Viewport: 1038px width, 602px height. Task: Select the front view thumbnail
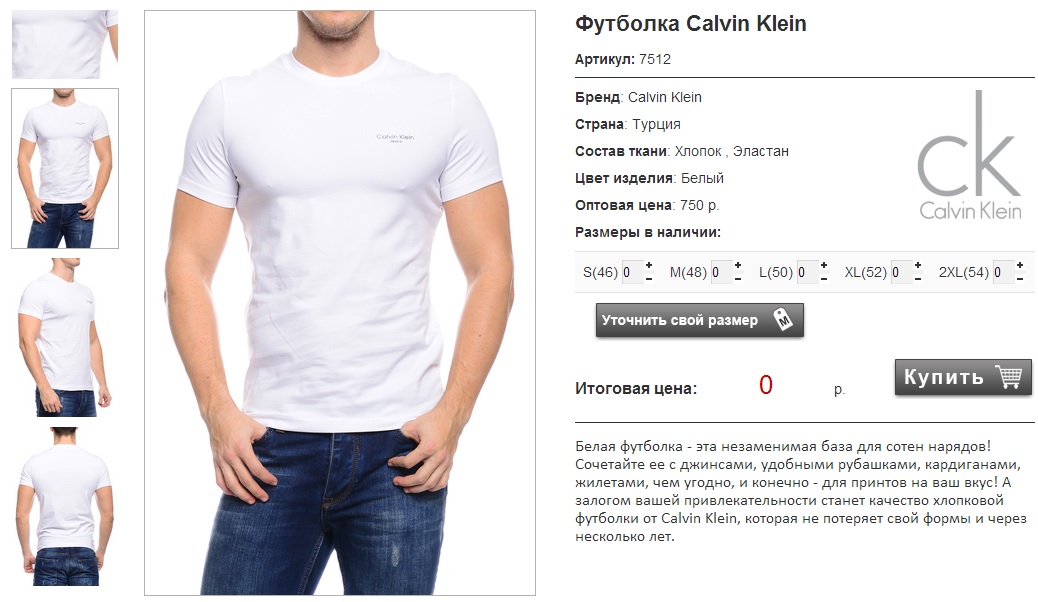65,168
